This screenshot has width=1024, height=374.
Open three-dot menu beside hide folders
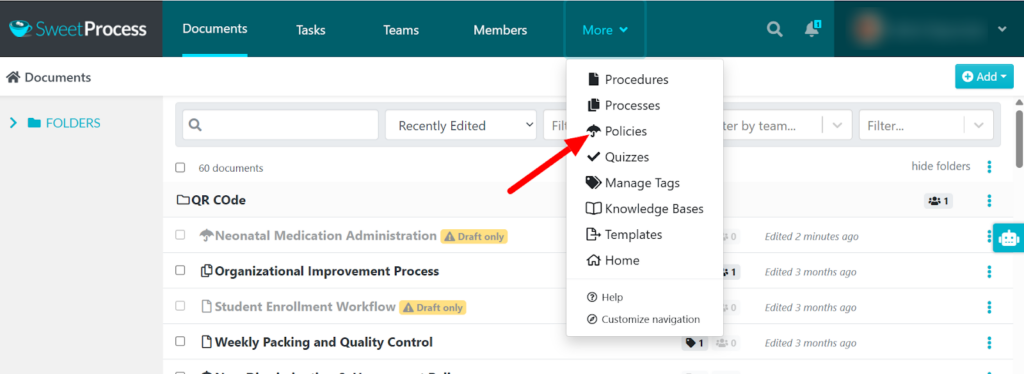pos(989,167)
